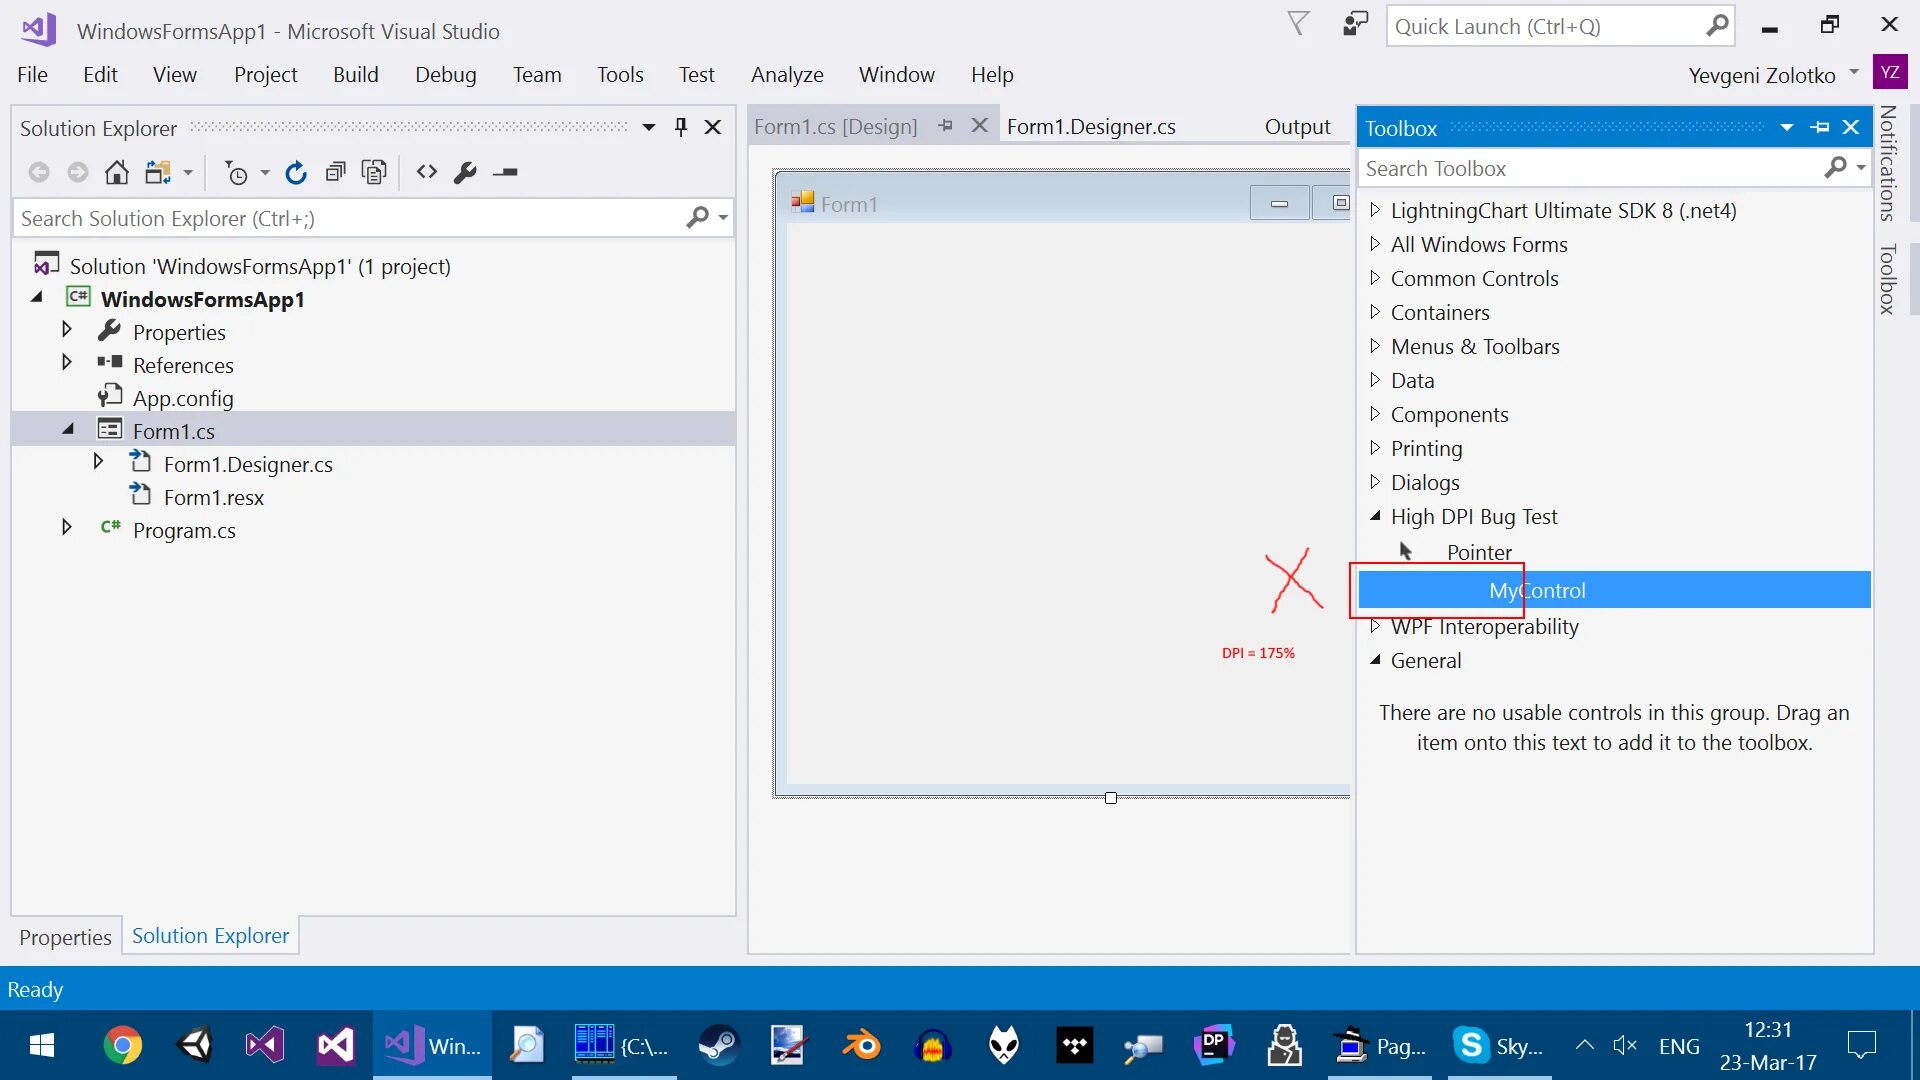The image size is (1920, 1080).
Task: Click the Home icon in Solution Explorer toolbar
Action: [117, 172]
